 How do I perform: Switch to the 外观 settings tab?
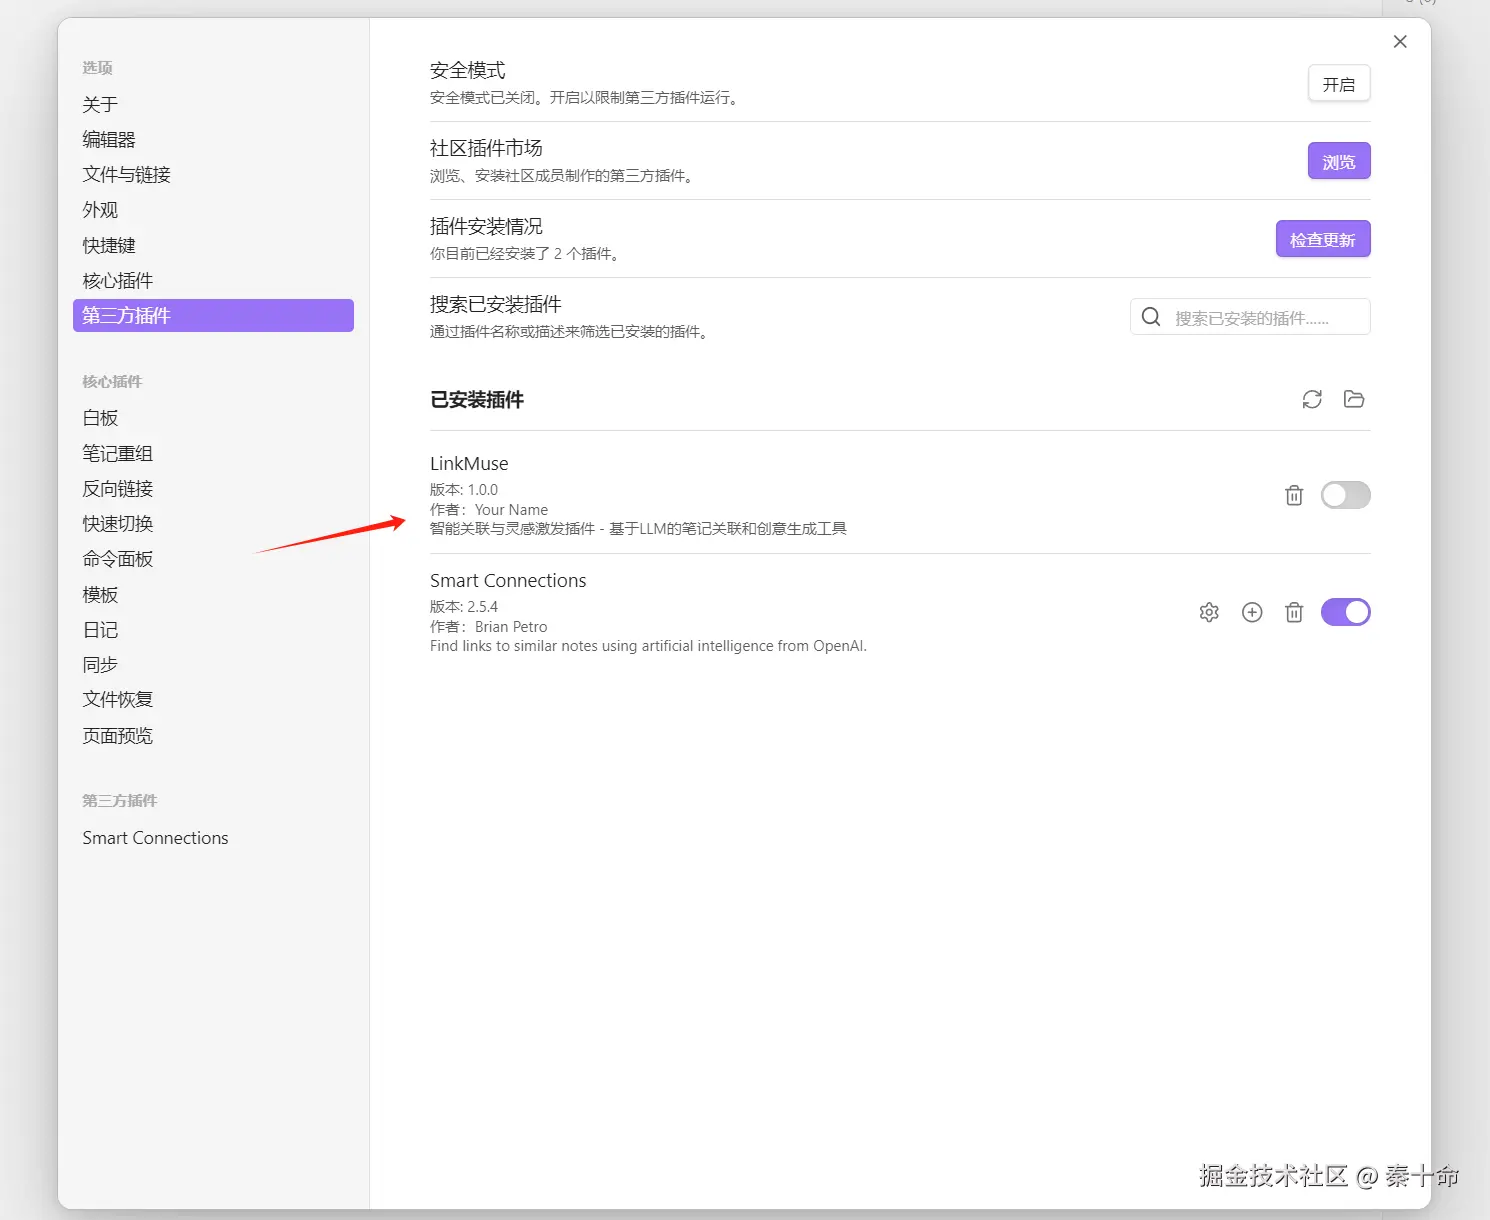tap(100, 210)
